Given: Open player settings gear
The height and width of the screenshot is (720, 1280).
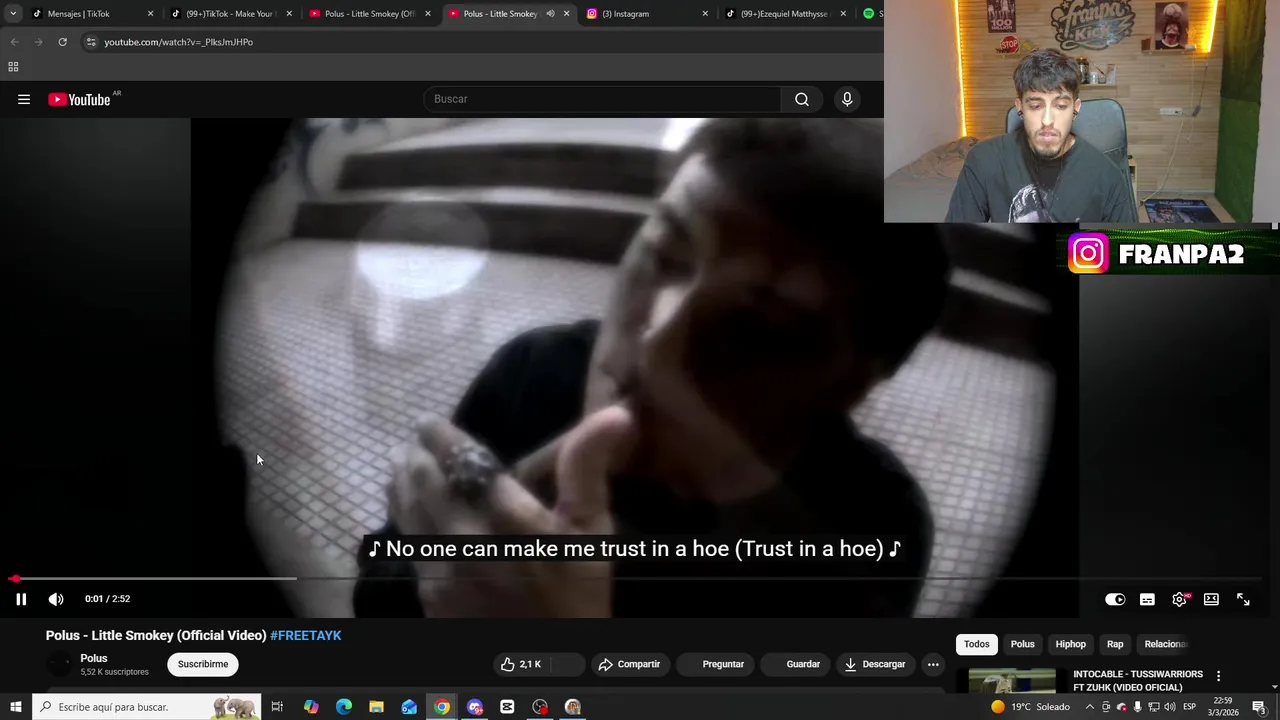Looking at the screenshot, I should [x=1179, y=599].
